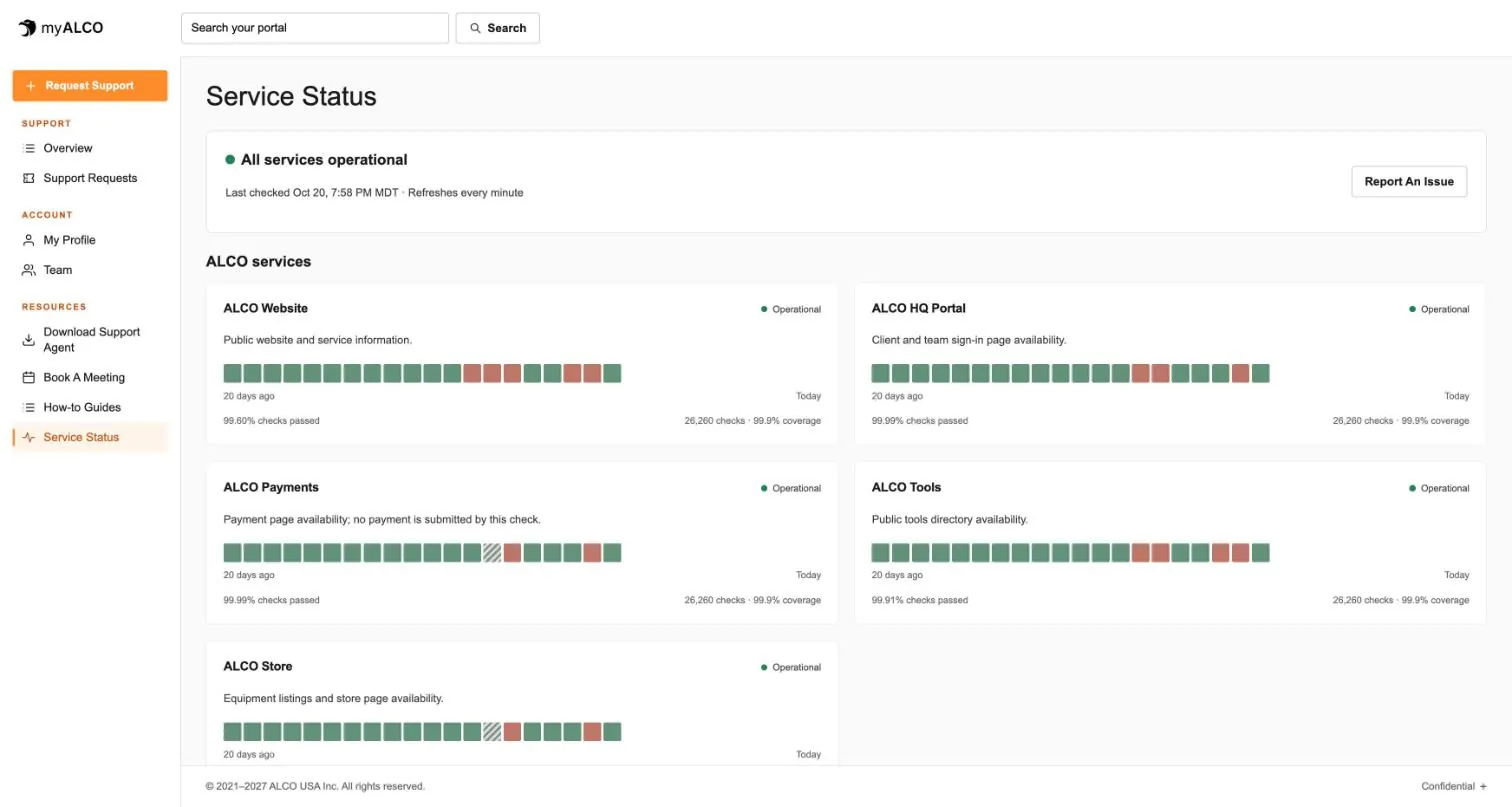Click the "99.91% checks passed" text
The height and width of the screenshot is (807, 1512).
click(x=920, y=601)
